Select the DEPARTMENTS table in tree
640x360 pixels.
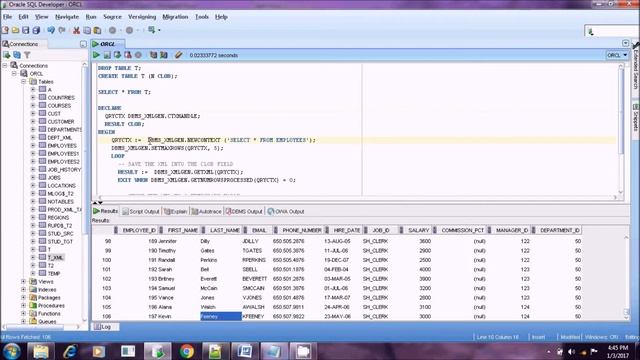pyautogui.click(x=65, y=129)
